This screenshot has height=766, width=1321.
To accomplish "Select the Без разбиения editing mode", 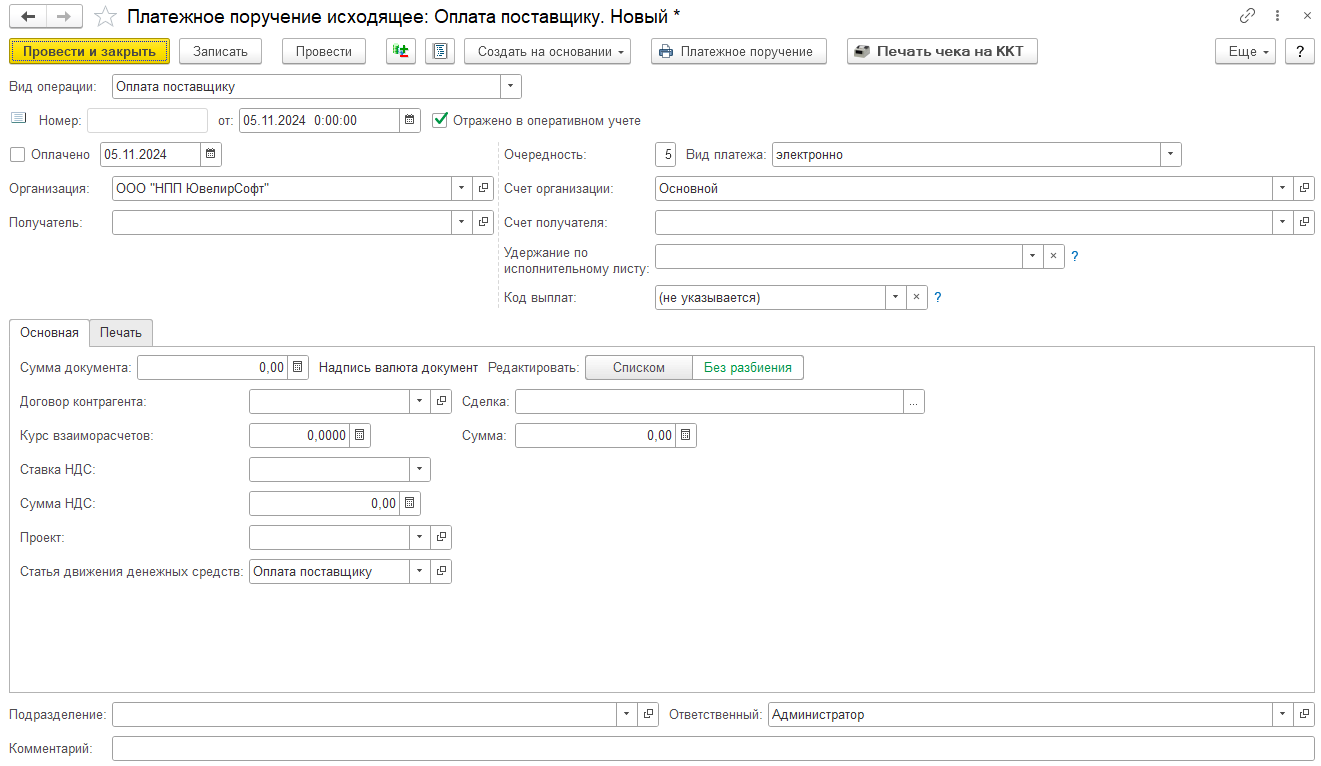I will (x=747, y=367).
